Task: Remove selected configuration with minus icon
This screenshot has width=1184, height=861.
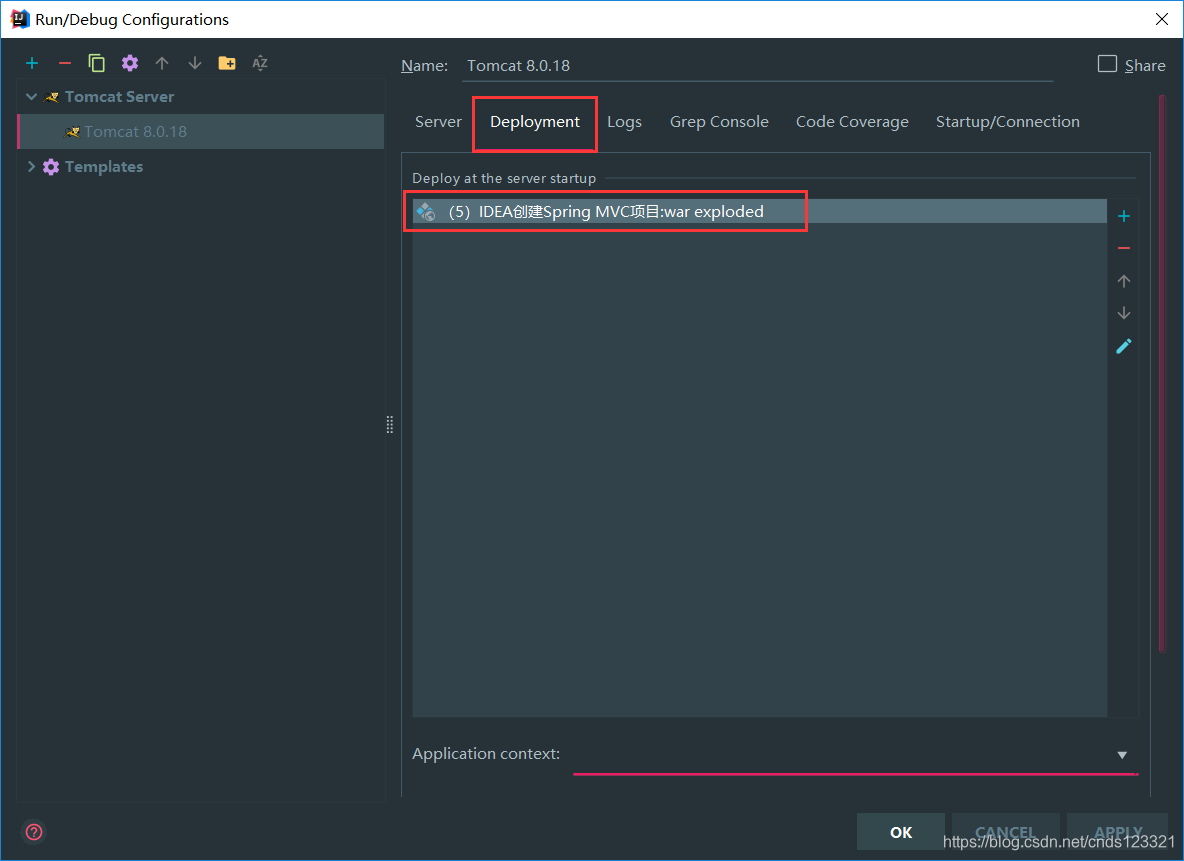Action: (x=65, y=63)
